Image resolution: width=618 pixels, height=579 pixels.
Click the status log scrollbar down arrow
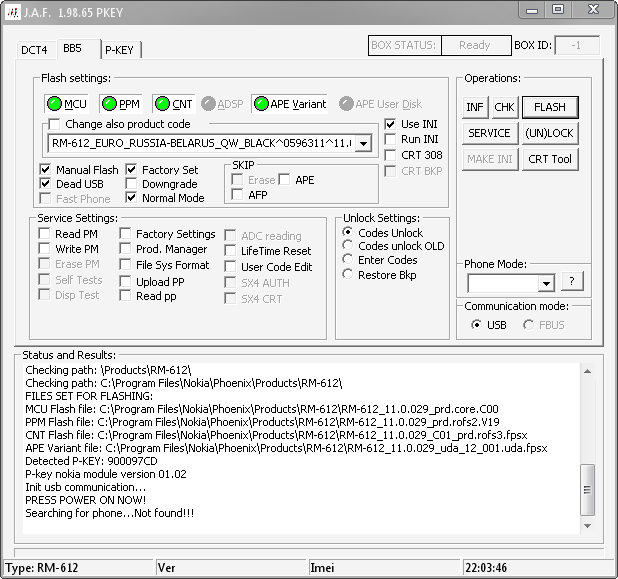pos(587,526)
